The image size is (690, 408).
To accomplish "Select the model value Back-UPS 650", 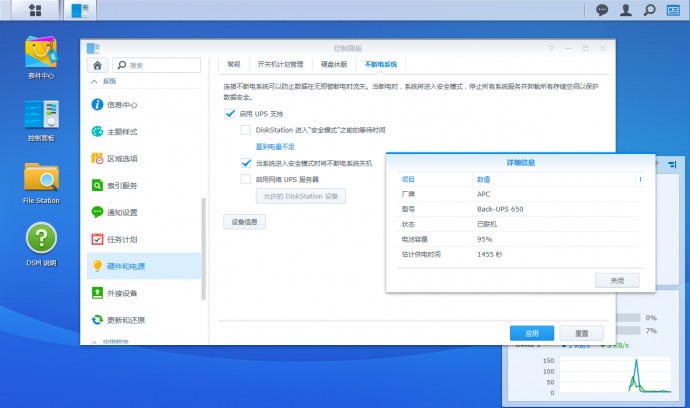I will pyautogui.click(x=500, y=209).
